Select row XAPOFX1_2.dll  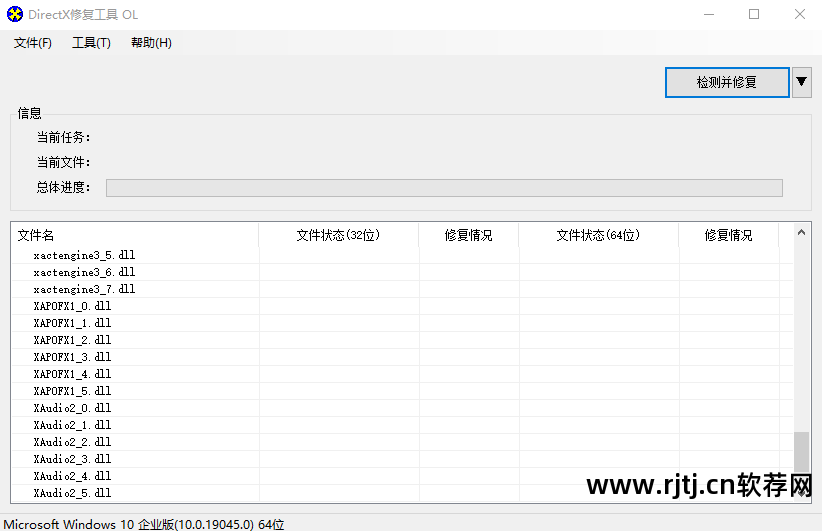402,340
